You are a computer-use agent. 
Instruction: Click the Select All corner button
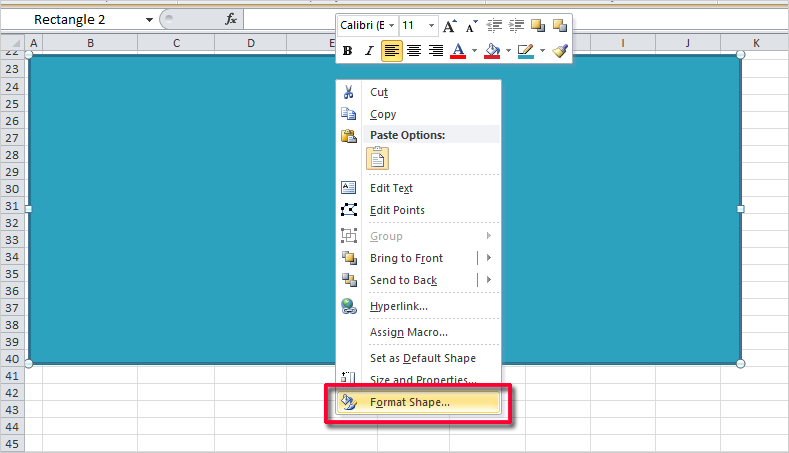(x=12, y=43)
